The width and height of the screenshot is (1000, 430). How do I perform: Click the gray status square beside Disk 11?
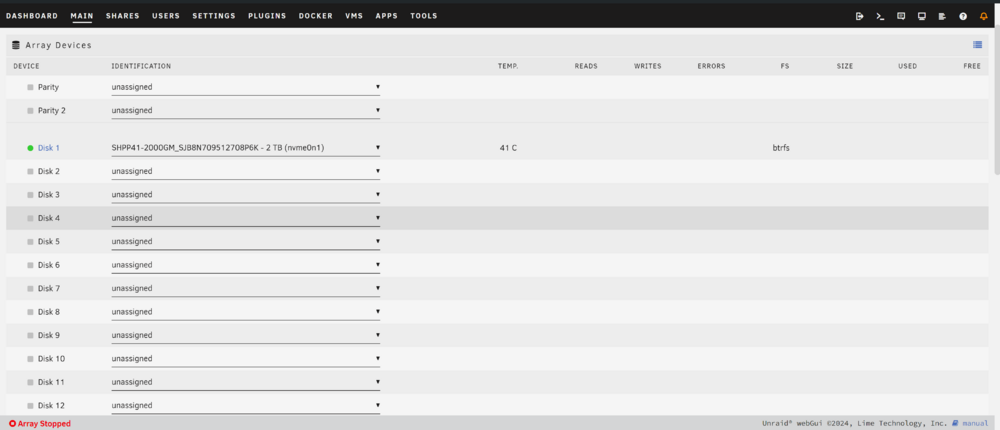[x=30, y=382]
